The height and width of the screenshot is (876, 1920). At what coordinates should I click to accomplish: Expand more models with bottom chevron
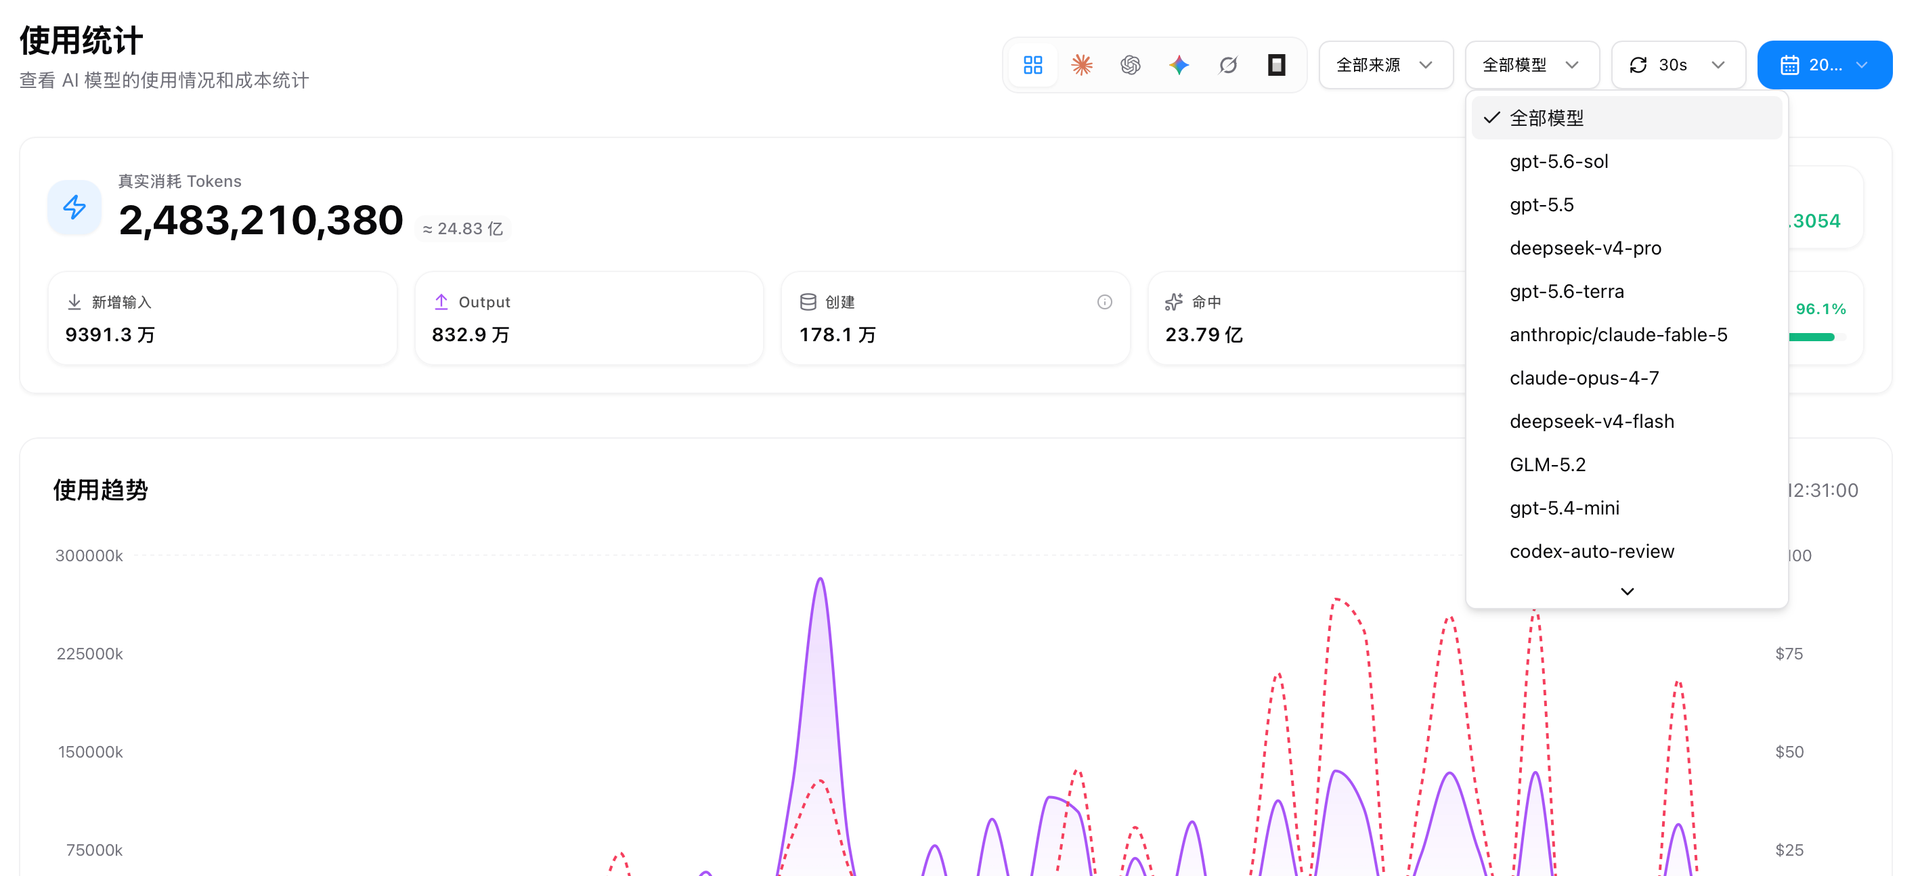pyautogui.click(x=1627, y=591)
